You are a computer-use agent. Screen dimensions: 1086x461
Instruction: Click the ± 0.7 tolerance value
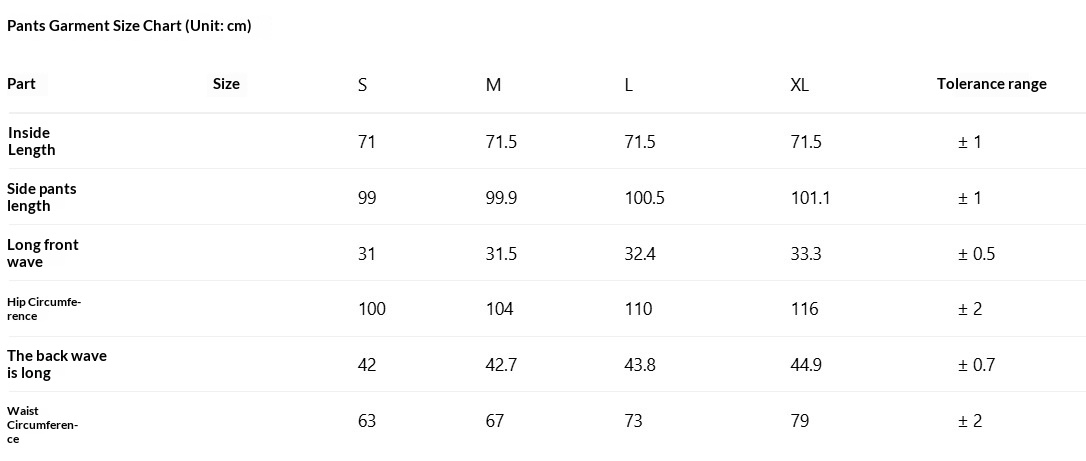tap(977, 365)
